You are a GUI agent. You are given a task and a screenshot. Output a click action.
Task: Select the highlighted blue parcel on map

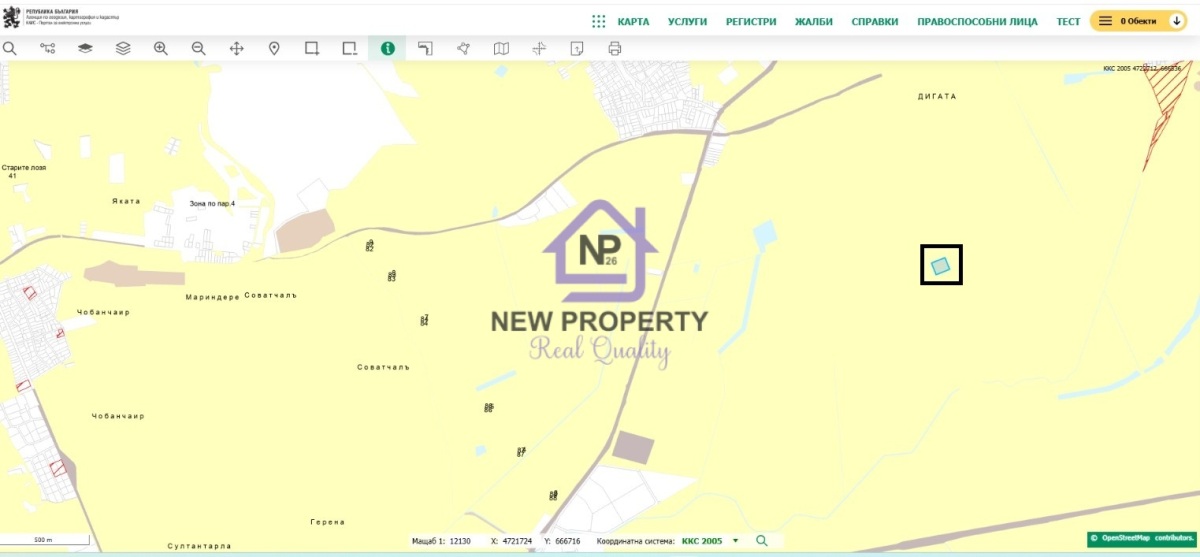[x=941, y=266]
